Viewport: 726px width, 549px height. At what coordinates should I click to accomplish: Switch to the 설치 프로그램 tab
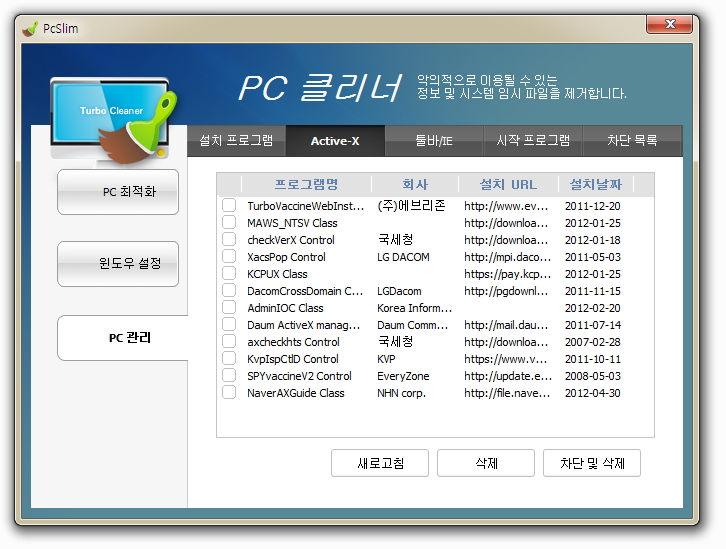click(x=236, y=141)
